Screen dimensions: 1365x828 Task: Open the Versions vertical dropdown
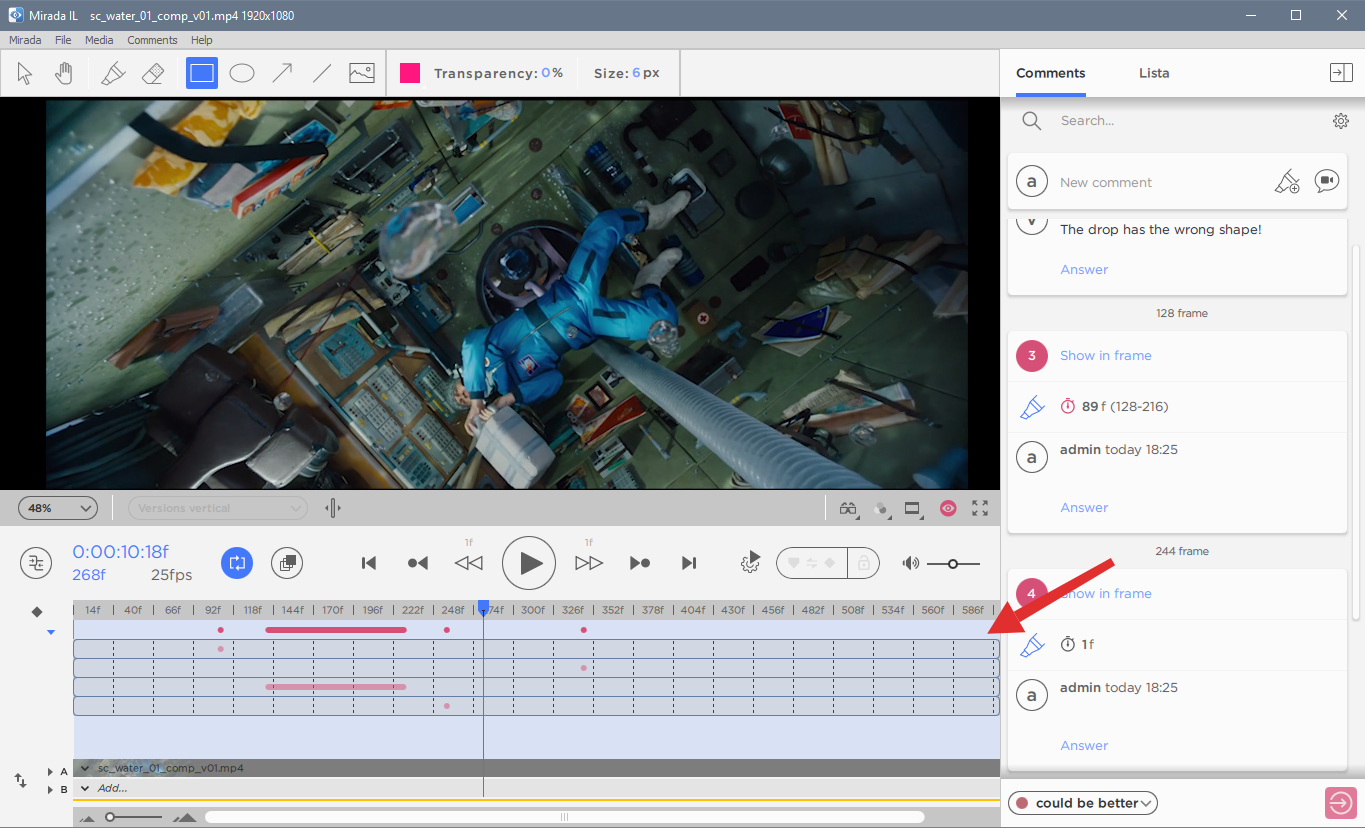click(x=217, y=508)
